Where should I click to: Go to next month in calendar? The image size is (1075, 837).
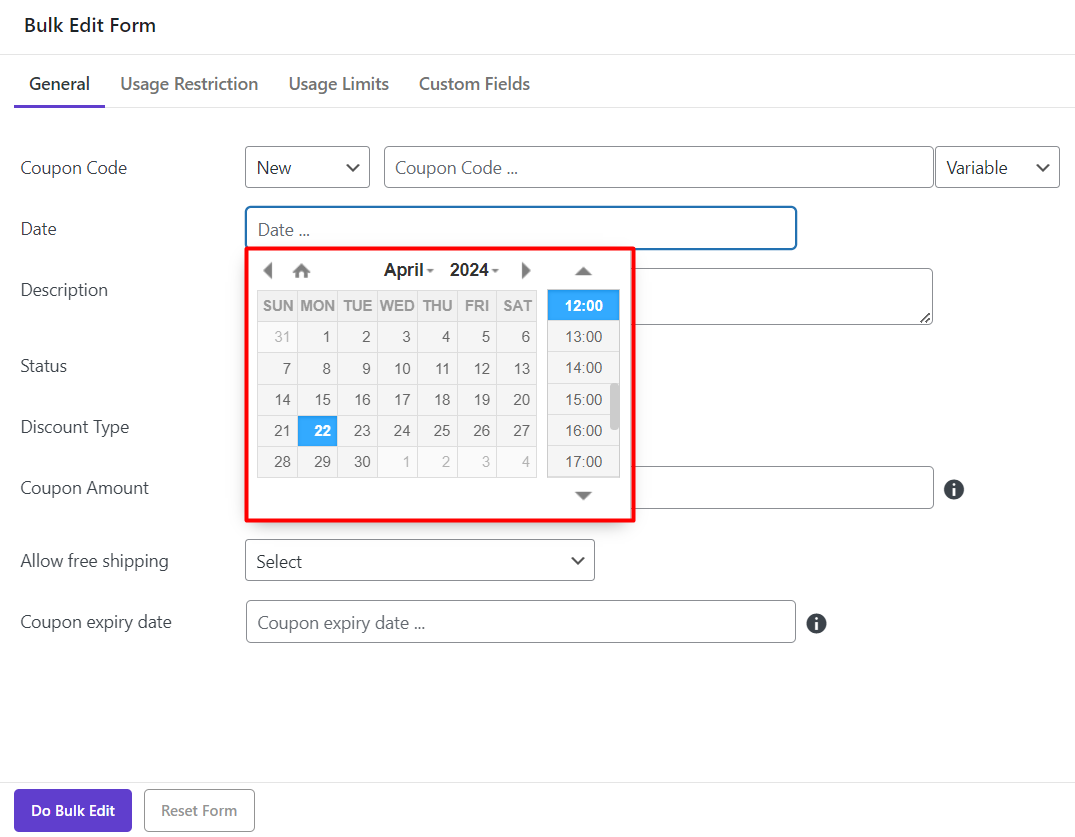point(526,271)
